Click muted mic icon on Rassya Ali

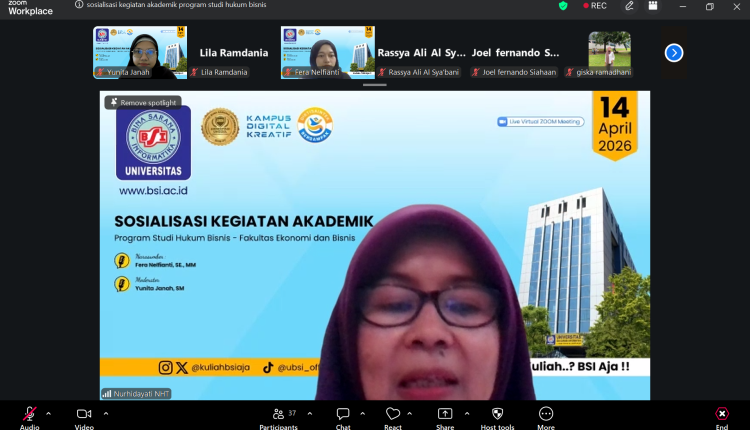click(382, 72)
